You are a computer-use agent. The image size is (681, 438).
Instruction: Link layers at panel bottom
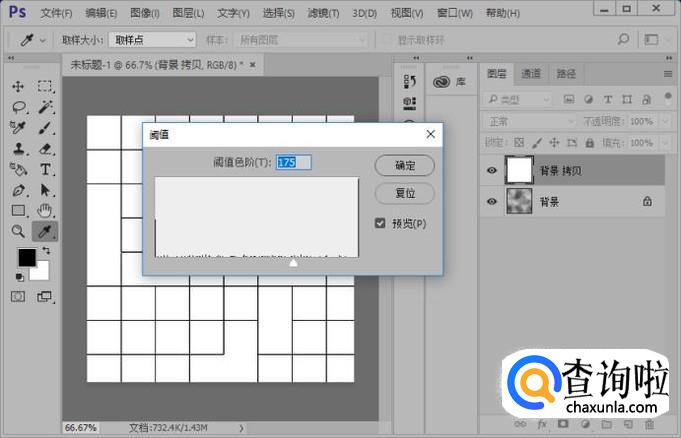point(520,424)
